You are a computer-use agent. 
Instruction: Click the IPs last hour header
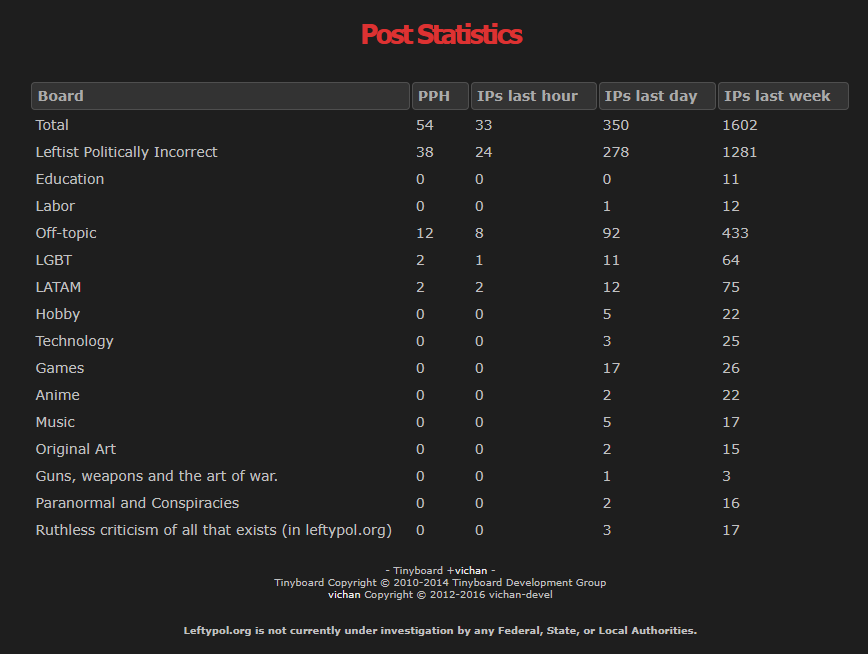[533, 96]
